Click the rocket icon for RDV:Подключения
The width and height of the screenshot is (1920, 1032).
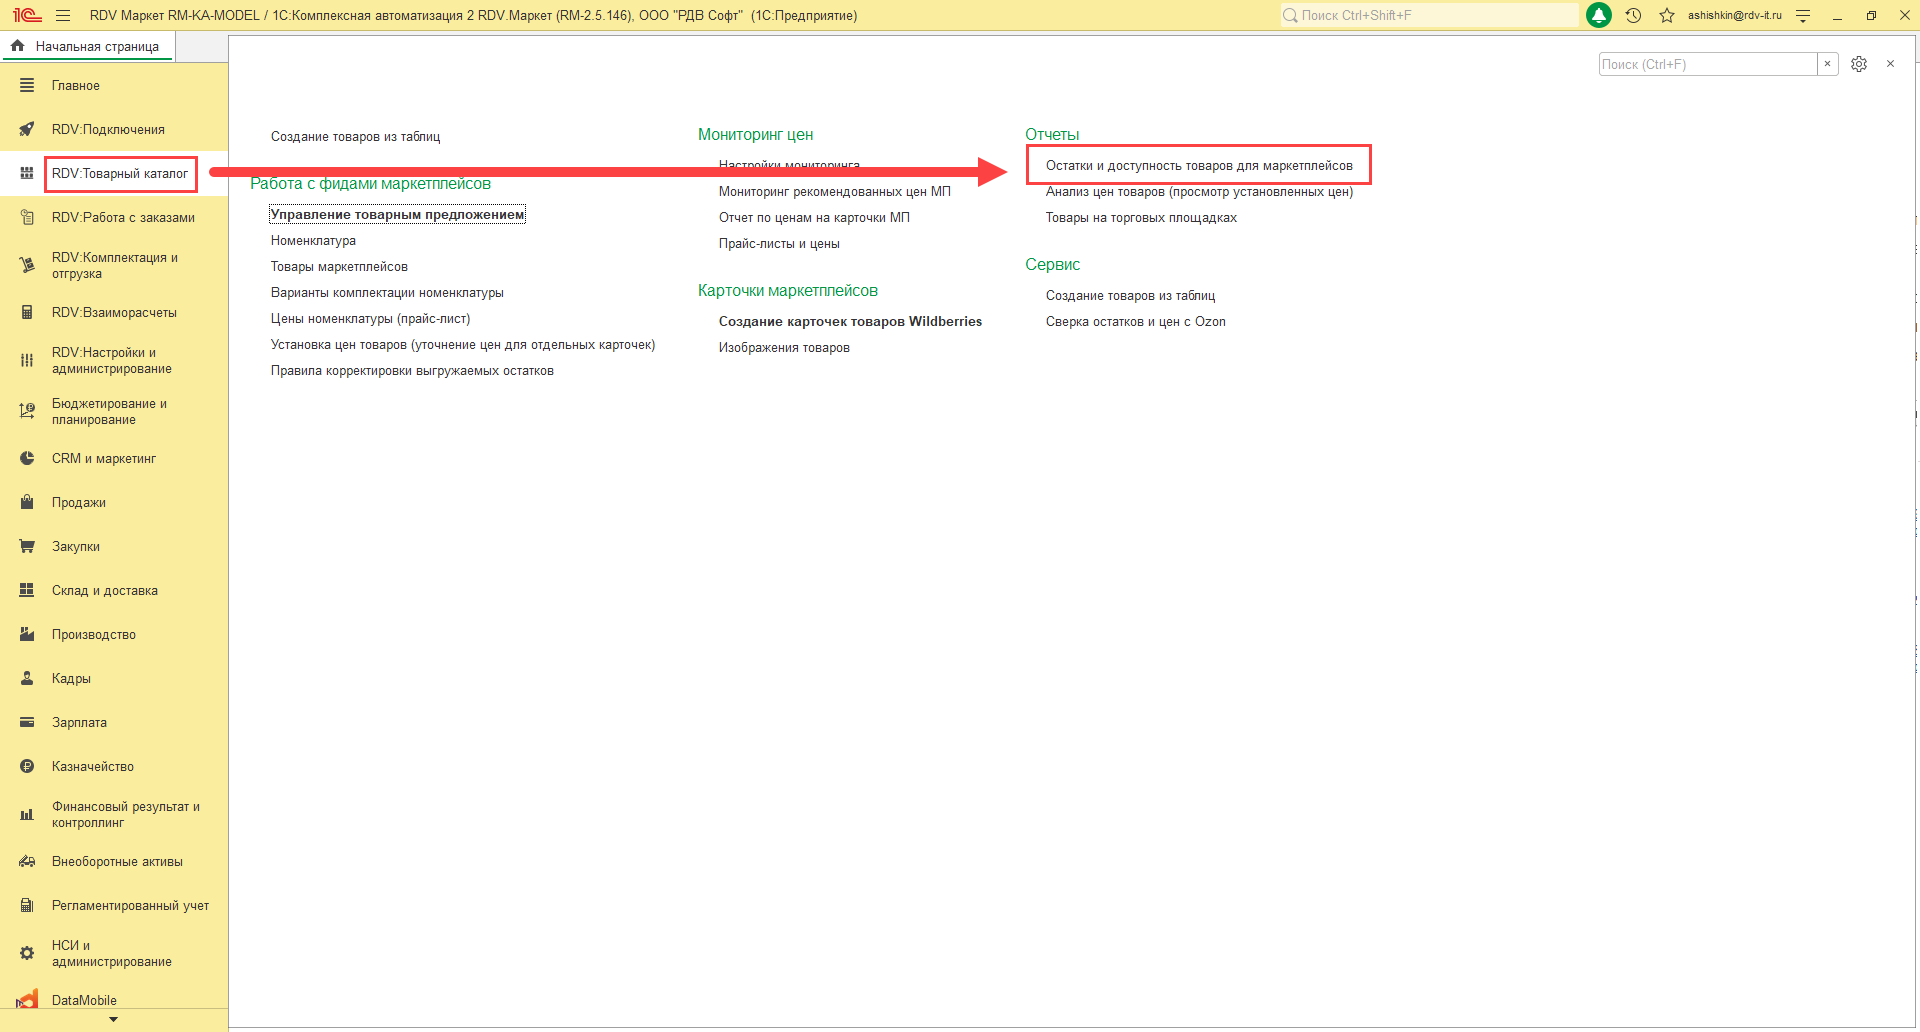coord(27,130)
